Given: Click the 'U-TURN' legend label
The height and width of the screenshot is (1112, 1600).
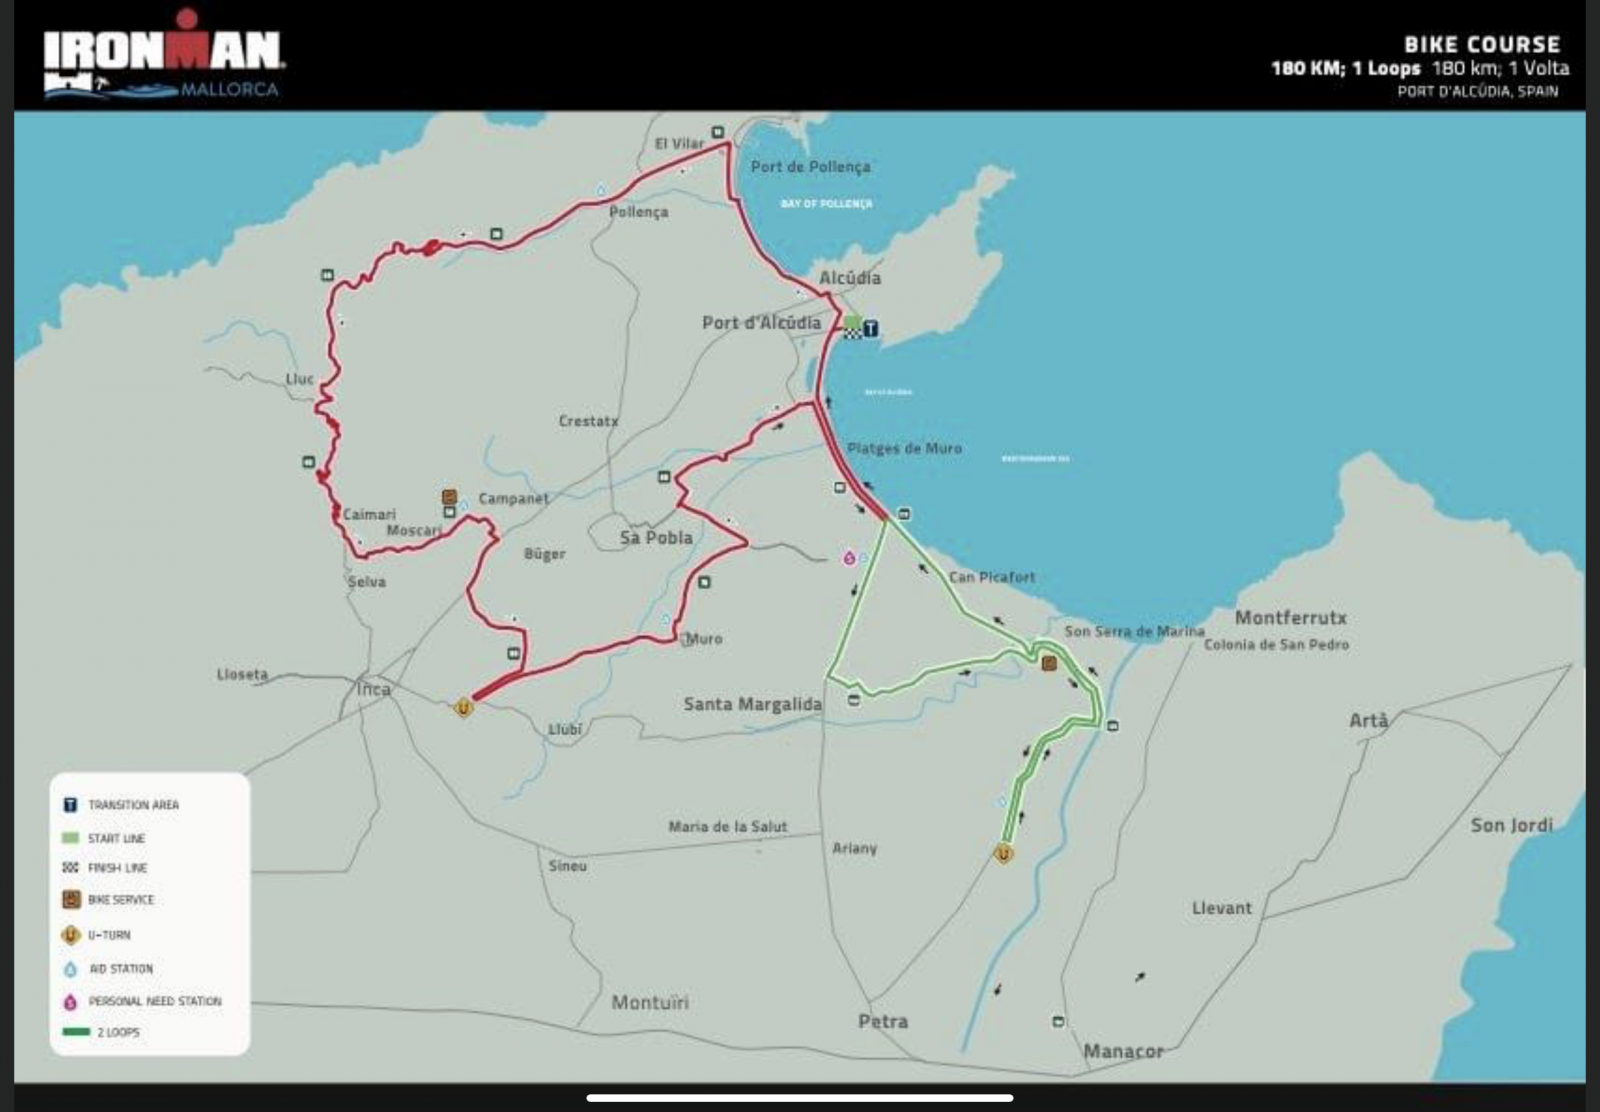Looking at the screenshot, I should click(x=109, y=935).
